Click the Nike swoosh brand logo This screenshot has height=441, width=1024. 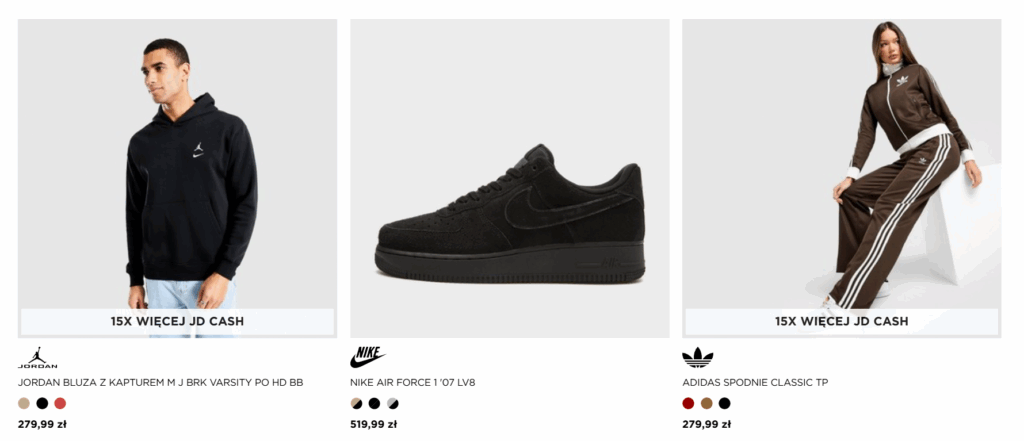click(x=368, y=357)
